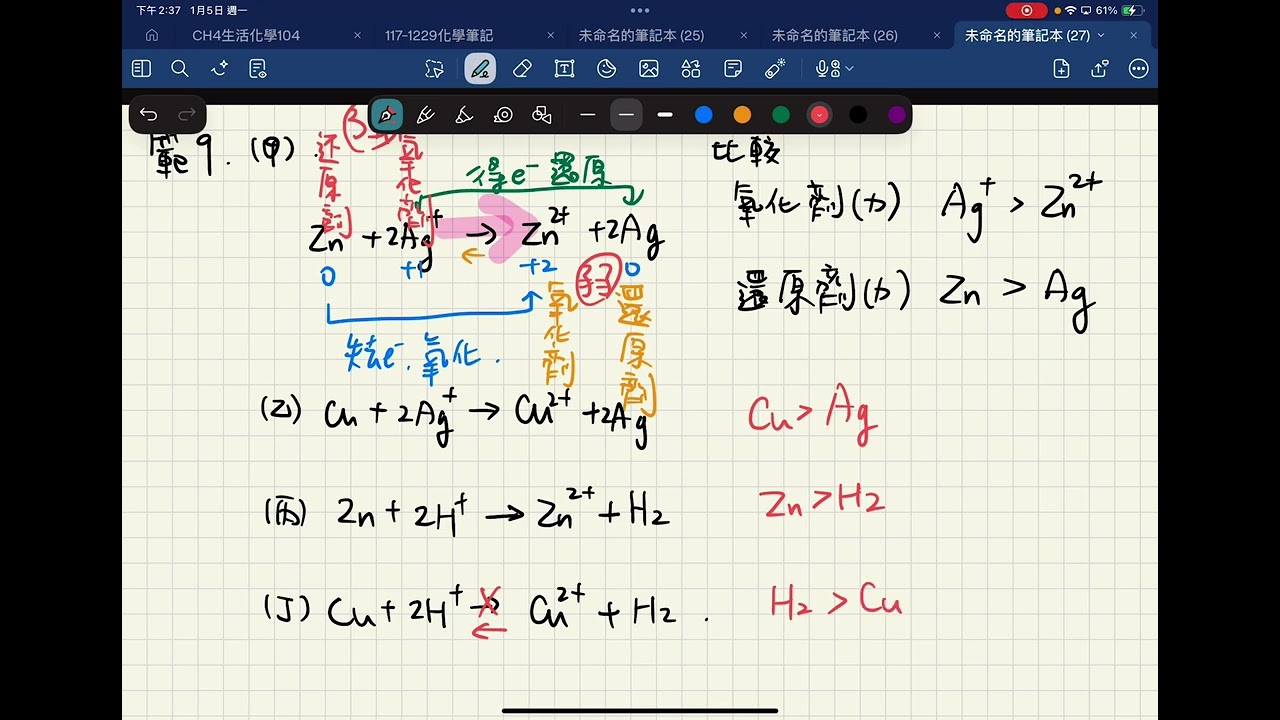Switch to the CH4生活化學104 tab
1280x720 pixels.
pyautogui.click(x=246, y=35)
